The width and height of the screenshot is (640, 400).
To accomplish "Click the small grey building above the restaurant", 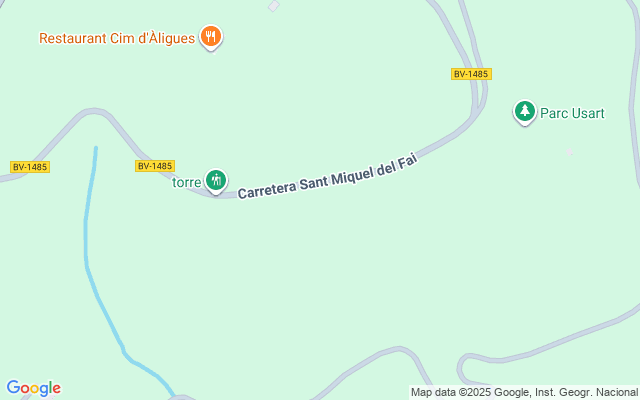I will pyautogui.click(x=274, y=6).
